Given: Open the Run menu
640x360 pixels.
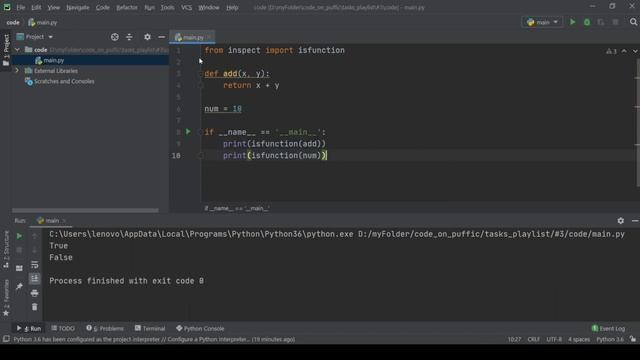Looking at the screenshot, I should 149,7.
